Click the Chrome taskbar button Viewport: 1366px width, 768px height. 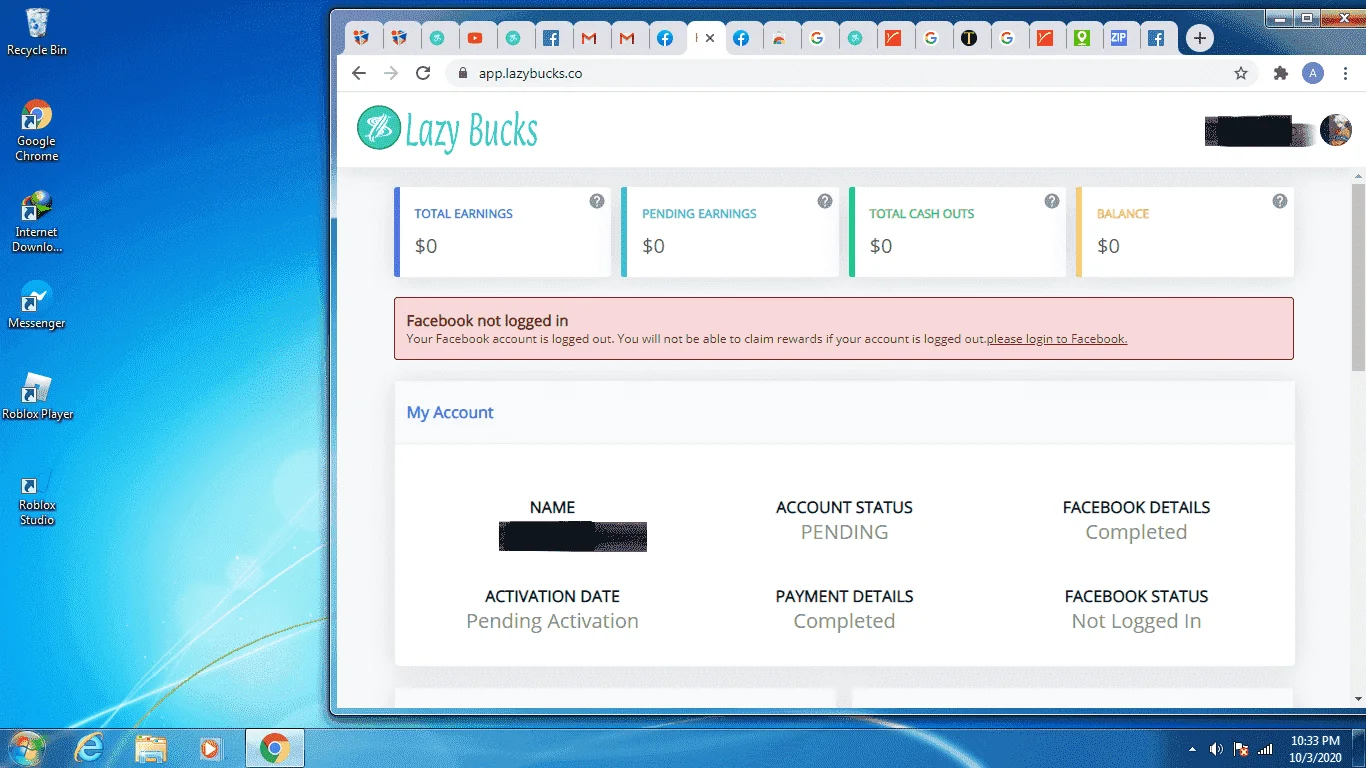275,747
